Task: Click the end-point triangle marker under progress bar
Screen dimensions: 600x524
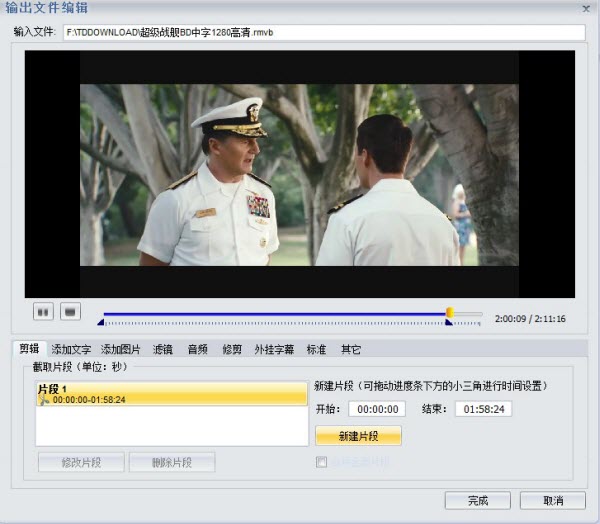Action: pyautogui.click(x=449, y=322)
